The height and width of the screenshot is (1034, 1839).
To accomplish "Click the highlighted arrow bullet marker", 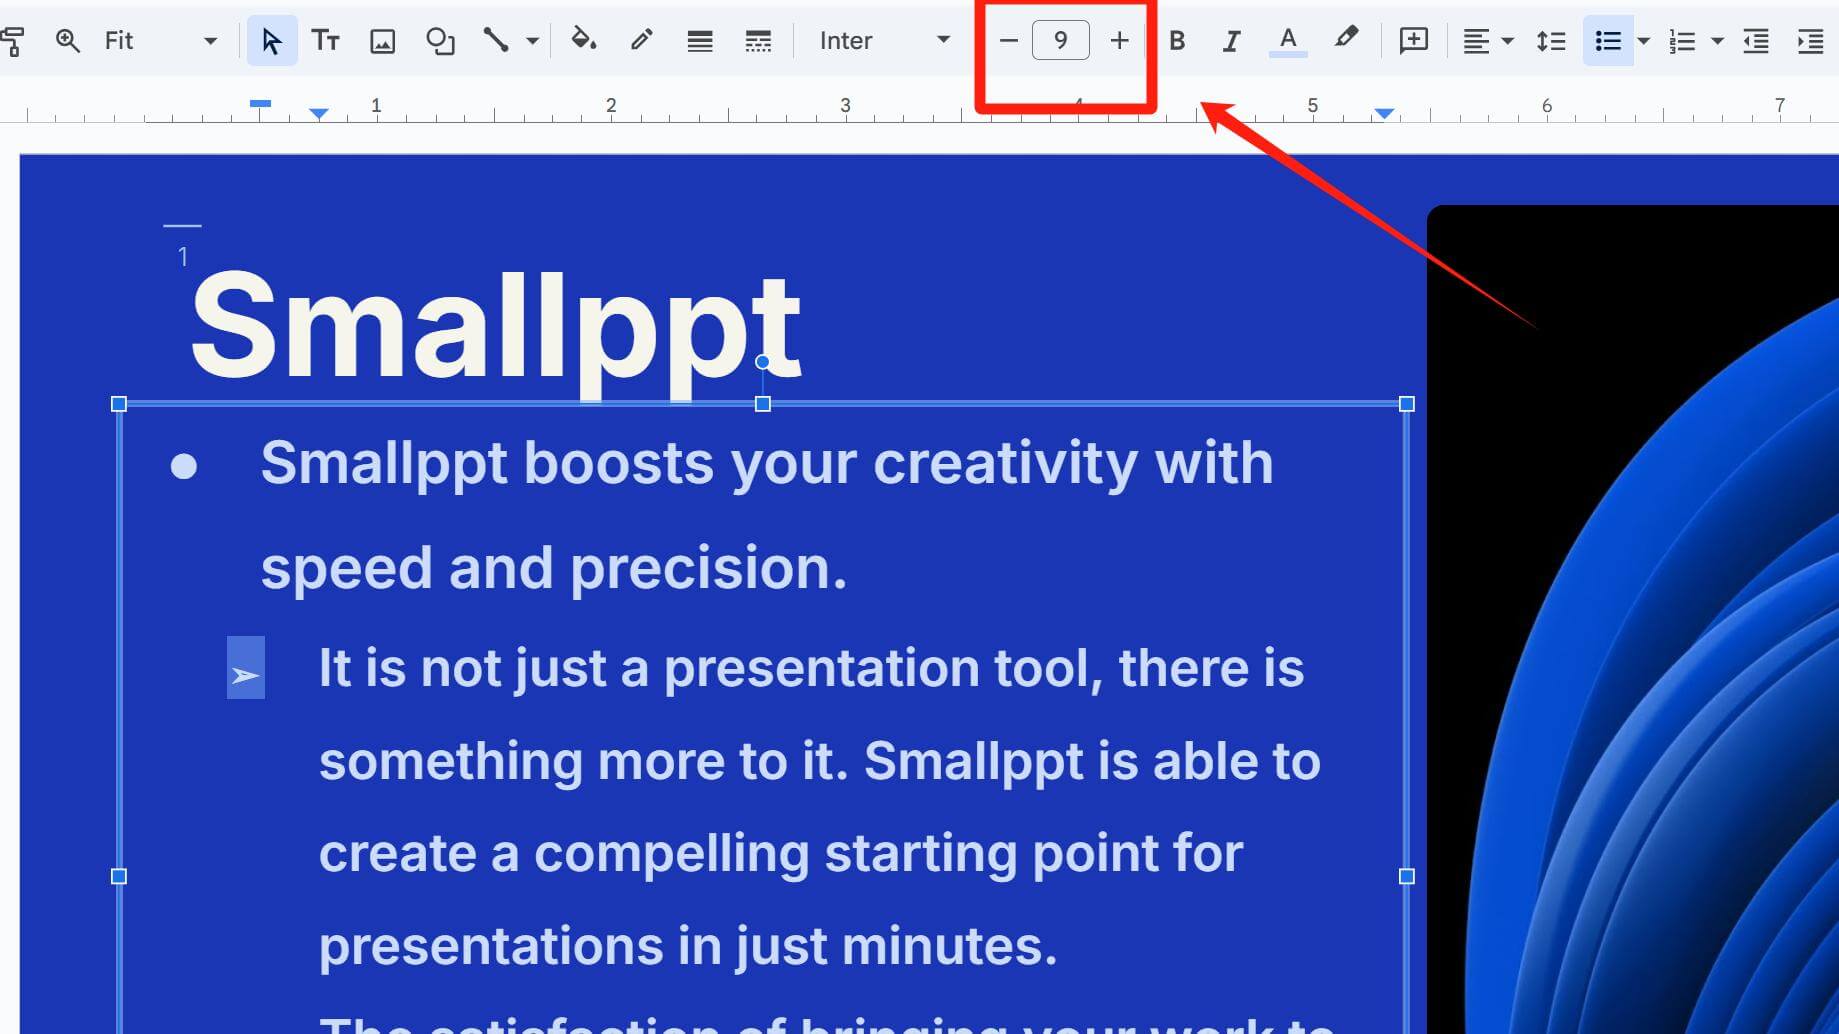I will (246, 667).
